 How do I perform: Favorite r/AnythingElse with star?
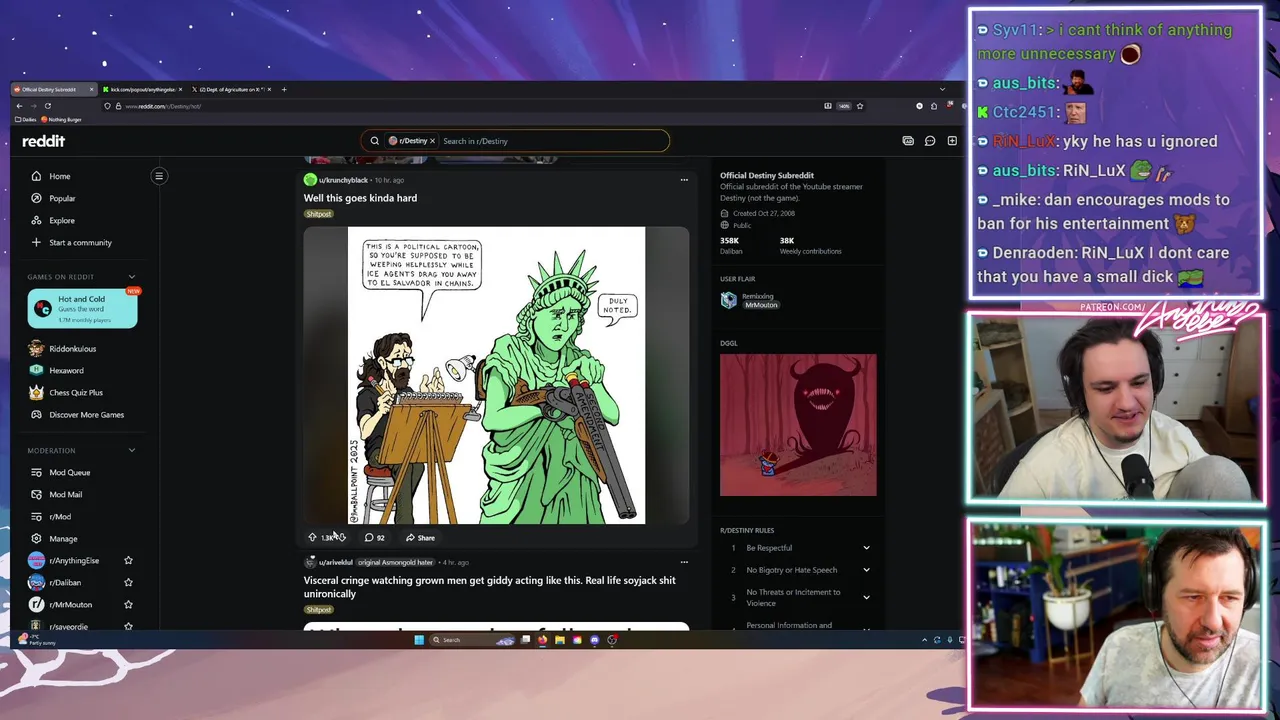point(128,560)
